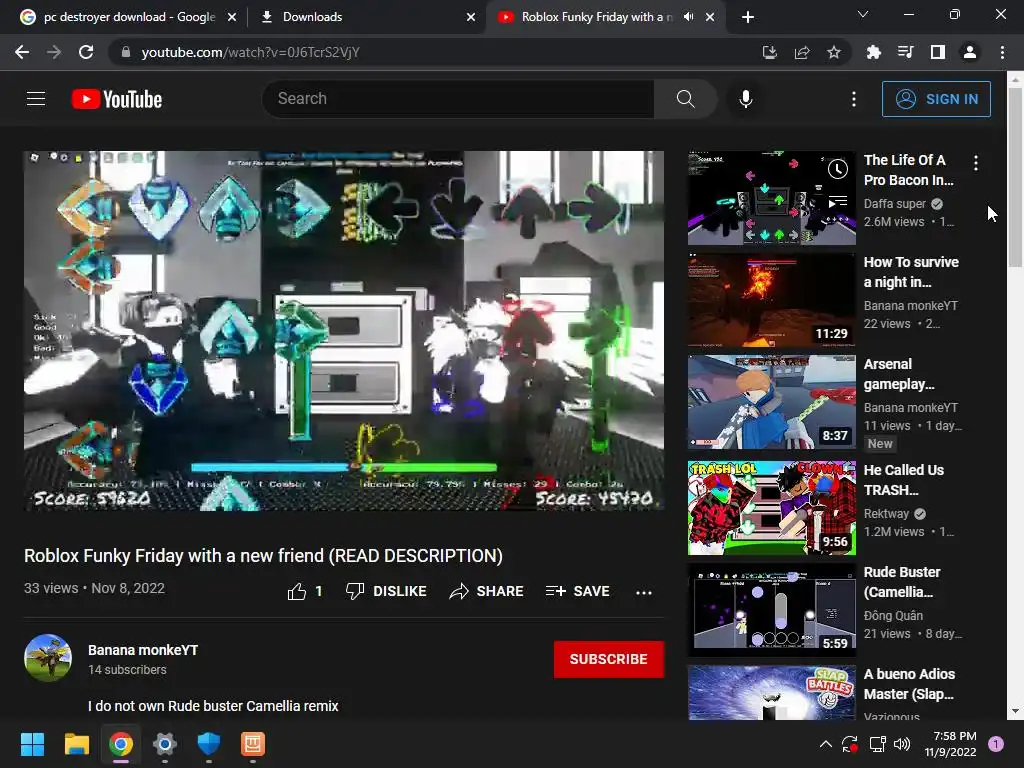Open A bueno Adios Master video title

coord(909,684)
